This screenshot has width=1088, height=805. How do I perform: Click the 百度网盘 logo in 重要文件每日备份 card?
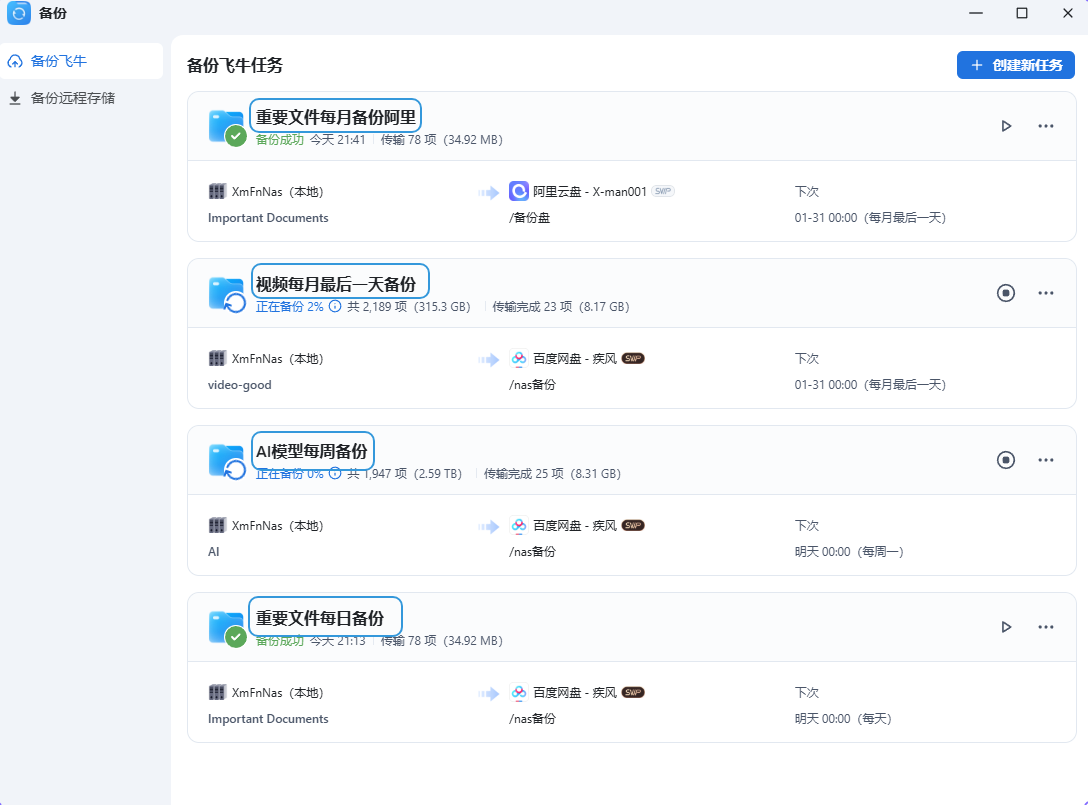point(519,693)
